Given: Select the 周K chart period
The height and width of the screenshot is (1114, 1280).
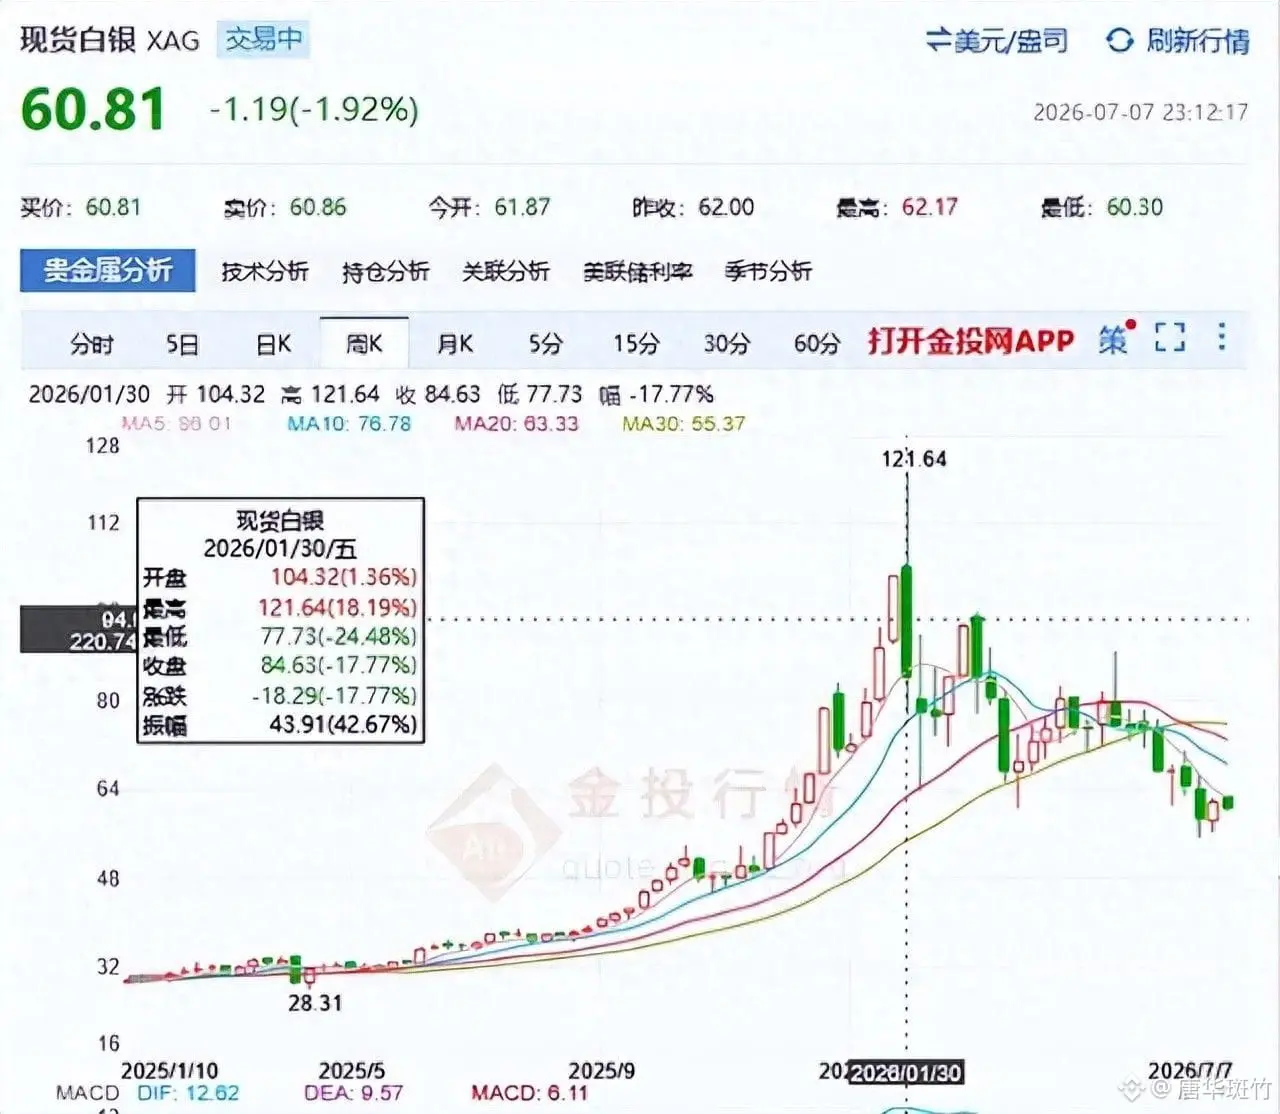Looking at the screenshot, I should [x=364, y=343].
